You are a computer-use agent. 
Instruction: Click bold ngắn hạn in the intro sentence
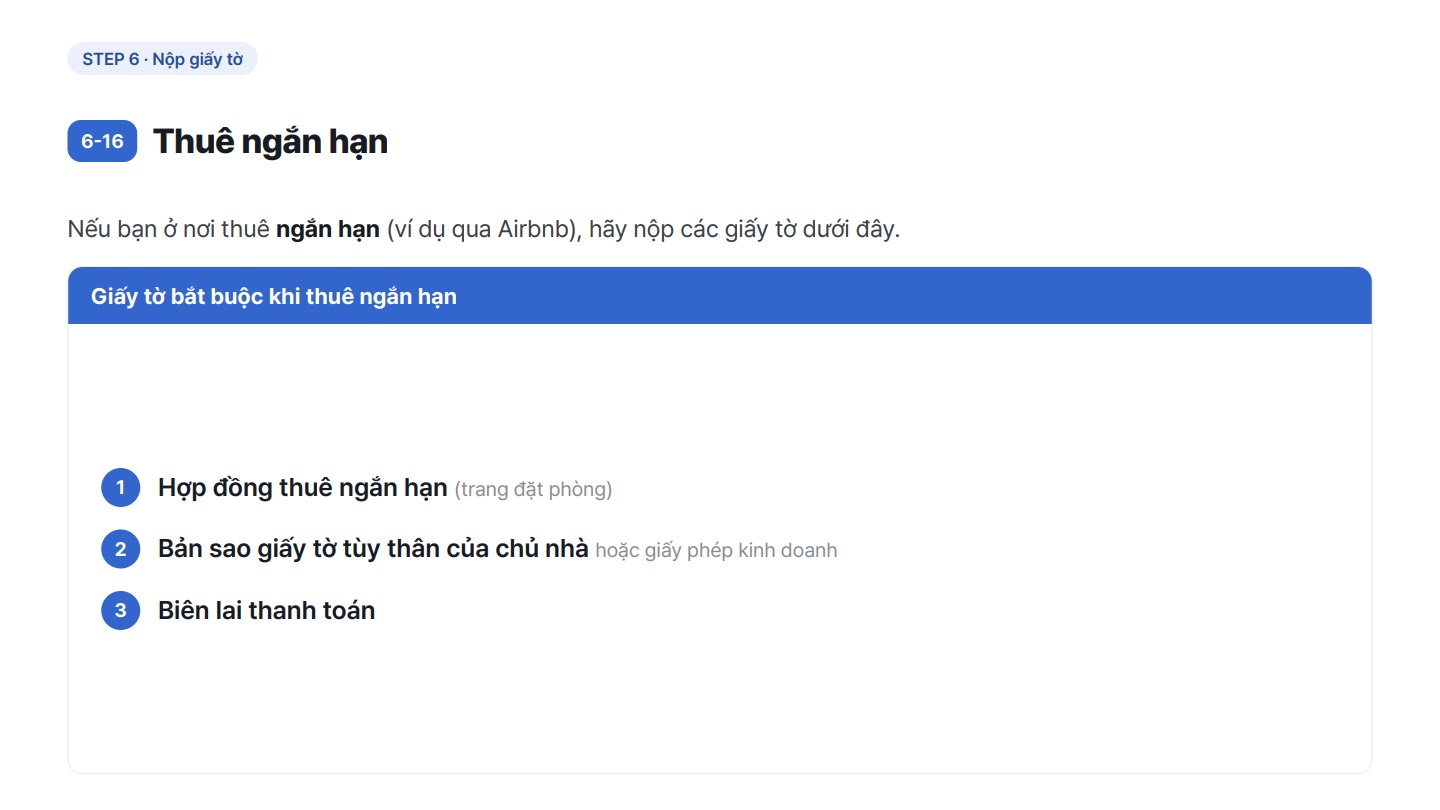(x=328, y=230)
